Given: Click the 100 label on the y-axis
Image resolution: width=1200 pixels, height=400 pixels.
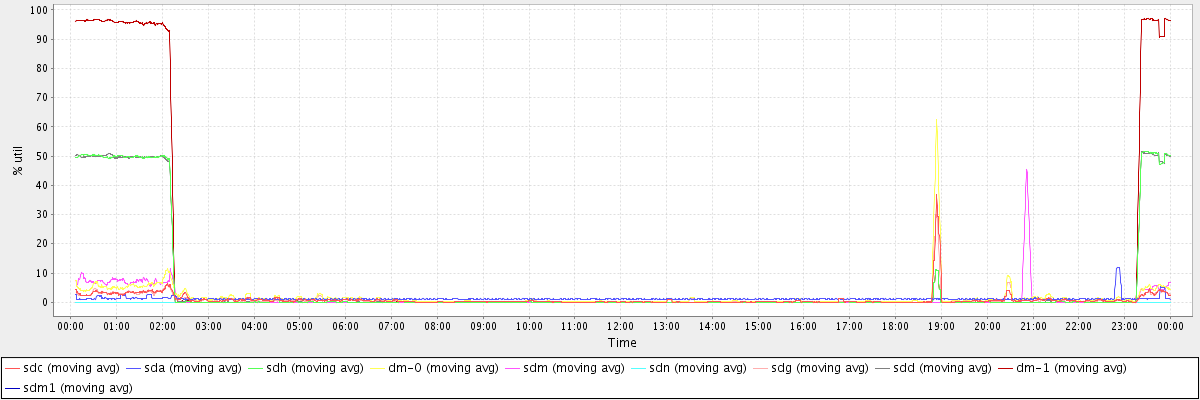Looking at the screenshot, I should tap(40, 10).
